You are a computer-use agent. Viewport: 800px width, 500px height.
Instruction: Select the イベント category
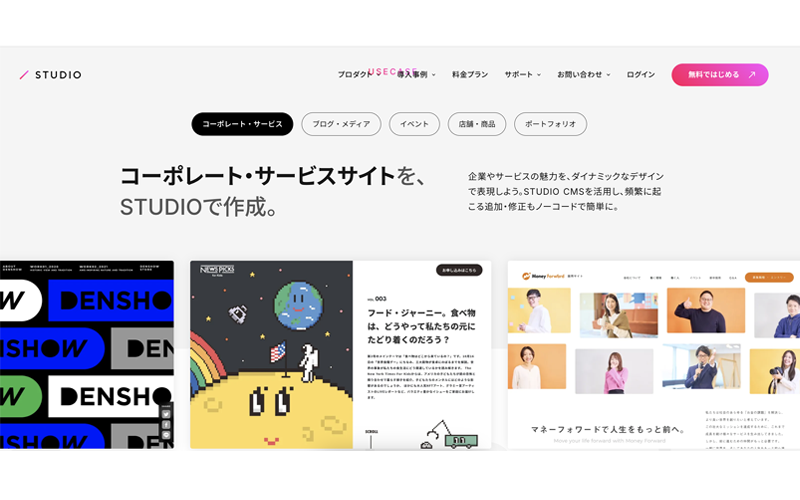click(414, 124)
